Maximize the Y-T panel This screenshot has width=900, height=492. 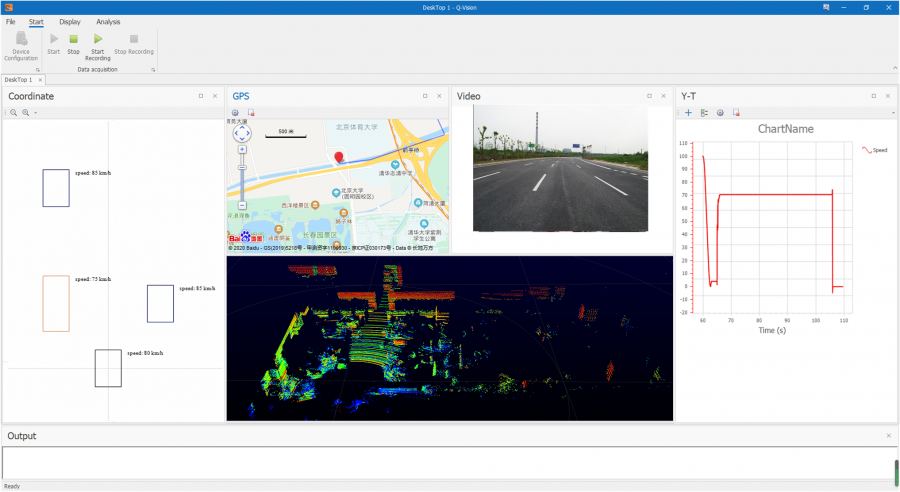coord(874,96)
